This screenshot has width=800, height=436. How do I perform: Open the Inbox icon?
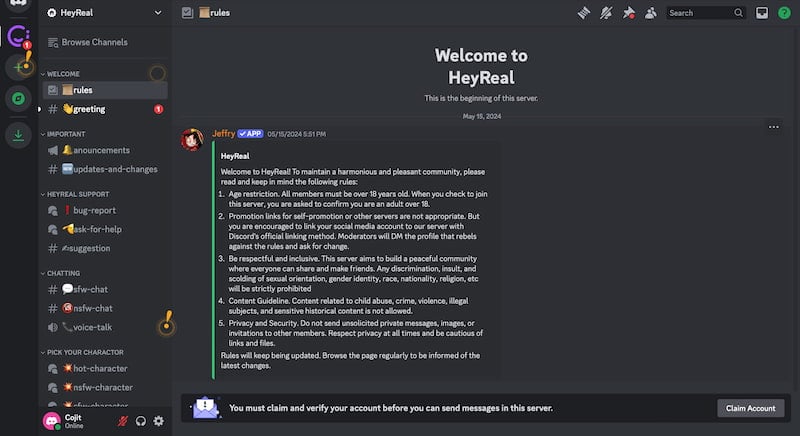(x=762, y=13)
